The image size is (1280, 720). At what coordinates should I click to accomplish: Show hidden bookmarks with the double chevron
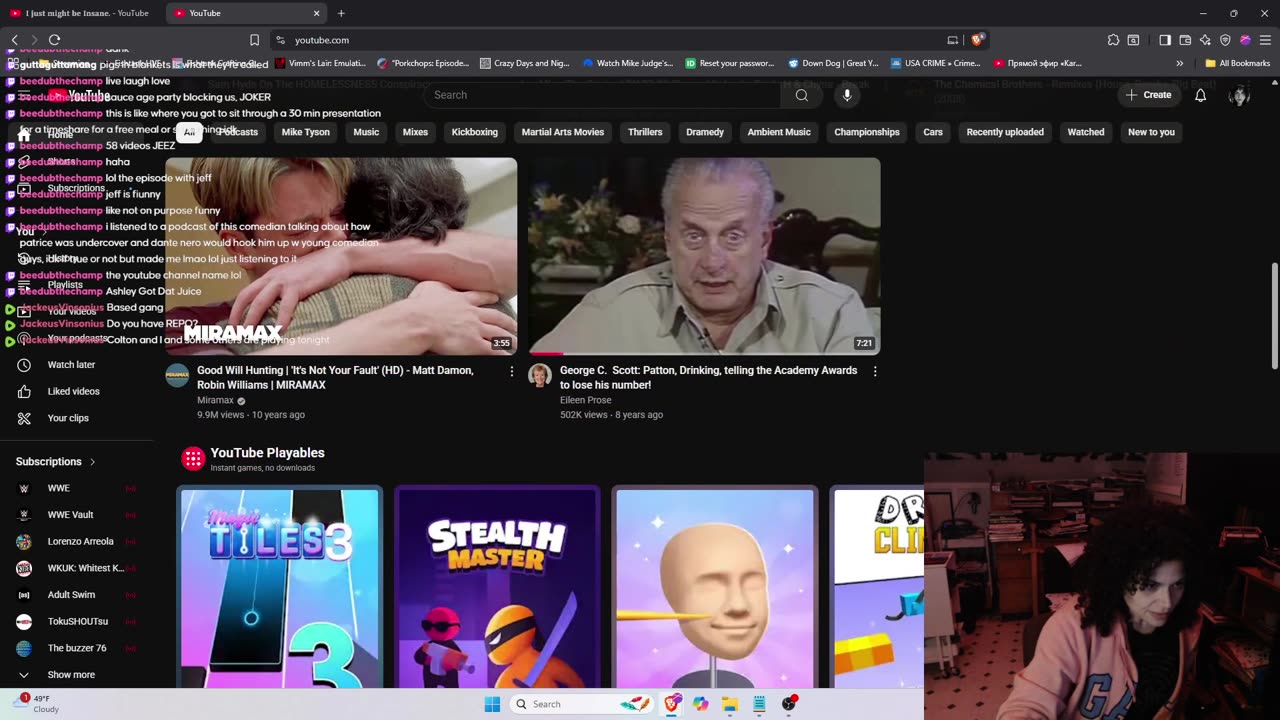(x=1179, y=63)
